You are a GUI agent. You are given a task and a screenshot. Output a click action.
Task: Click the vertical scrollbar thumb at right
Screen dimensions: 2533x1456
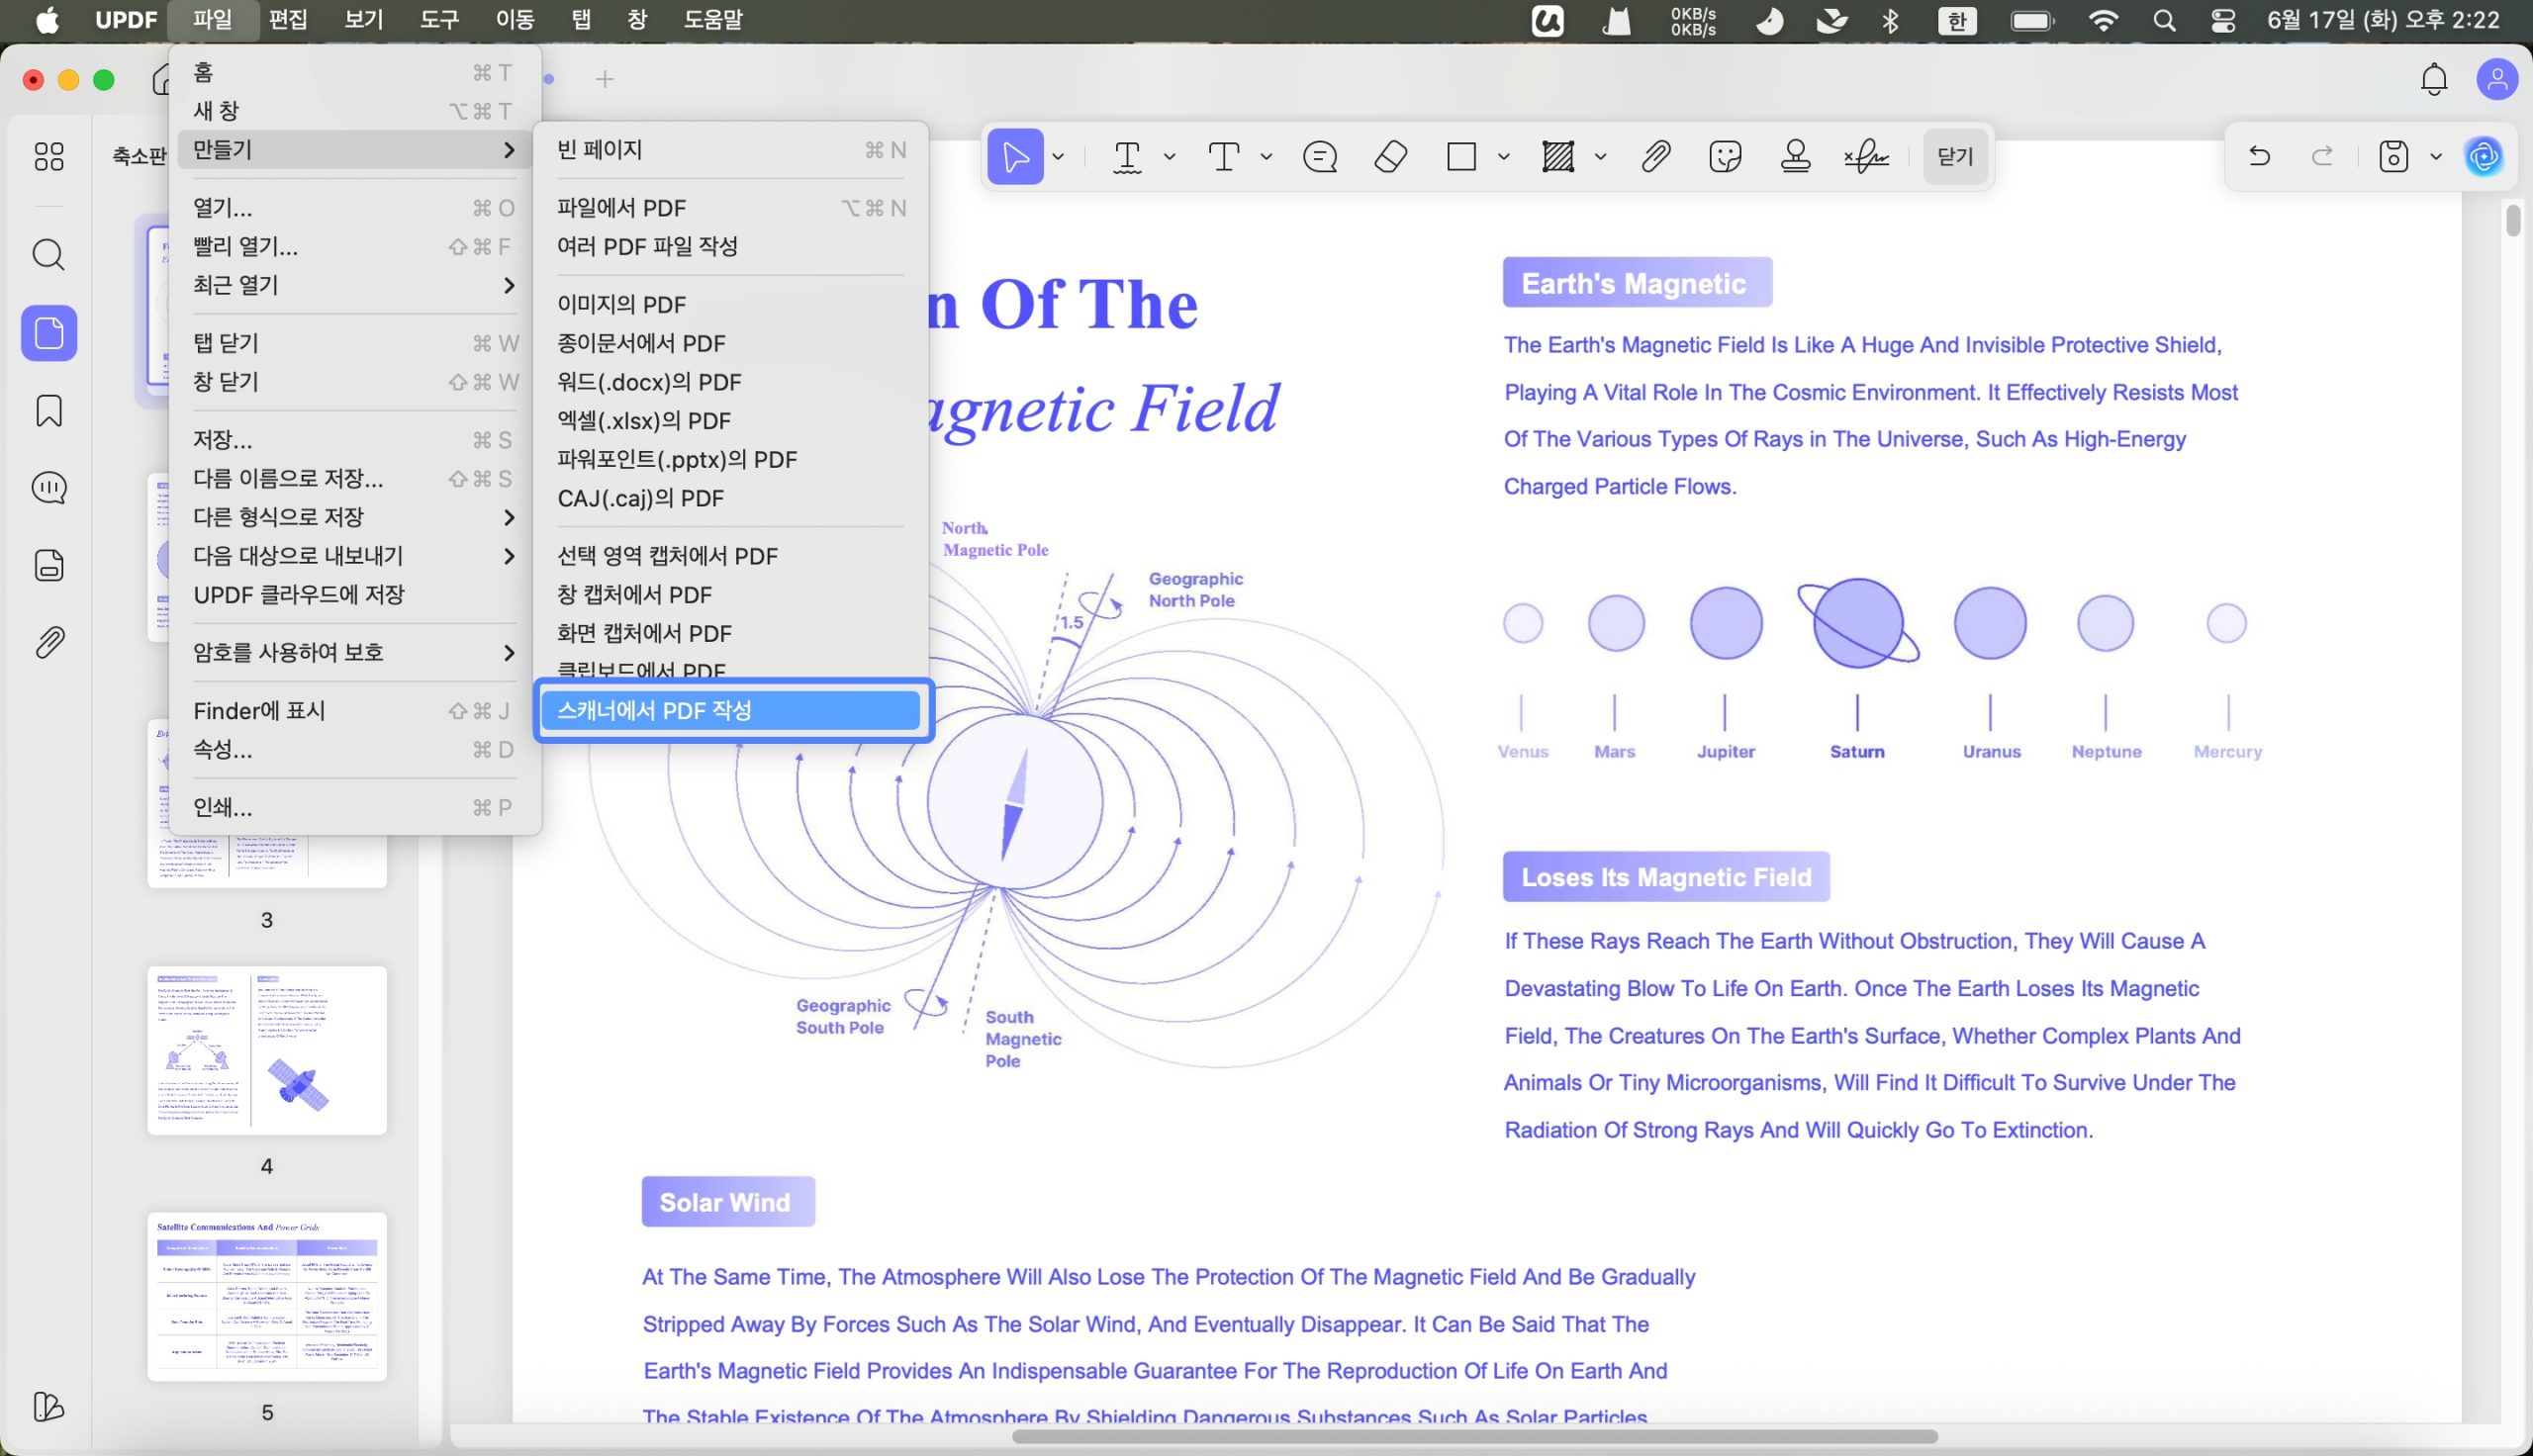(x=2513, y=221)
